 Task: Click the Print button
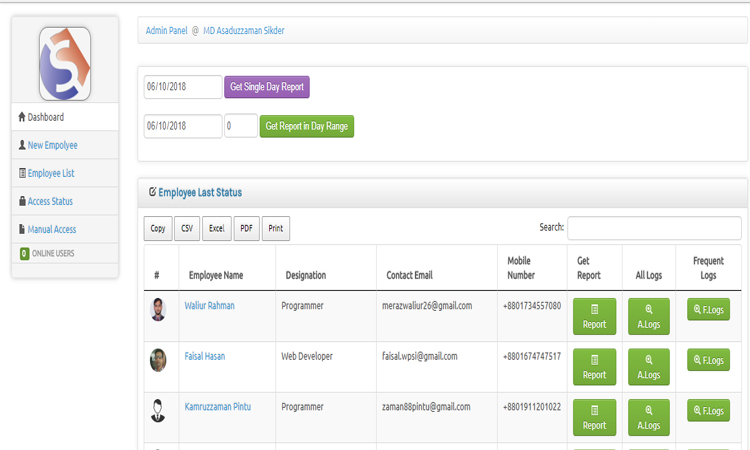pyautogui.click(x=276, y=229)
